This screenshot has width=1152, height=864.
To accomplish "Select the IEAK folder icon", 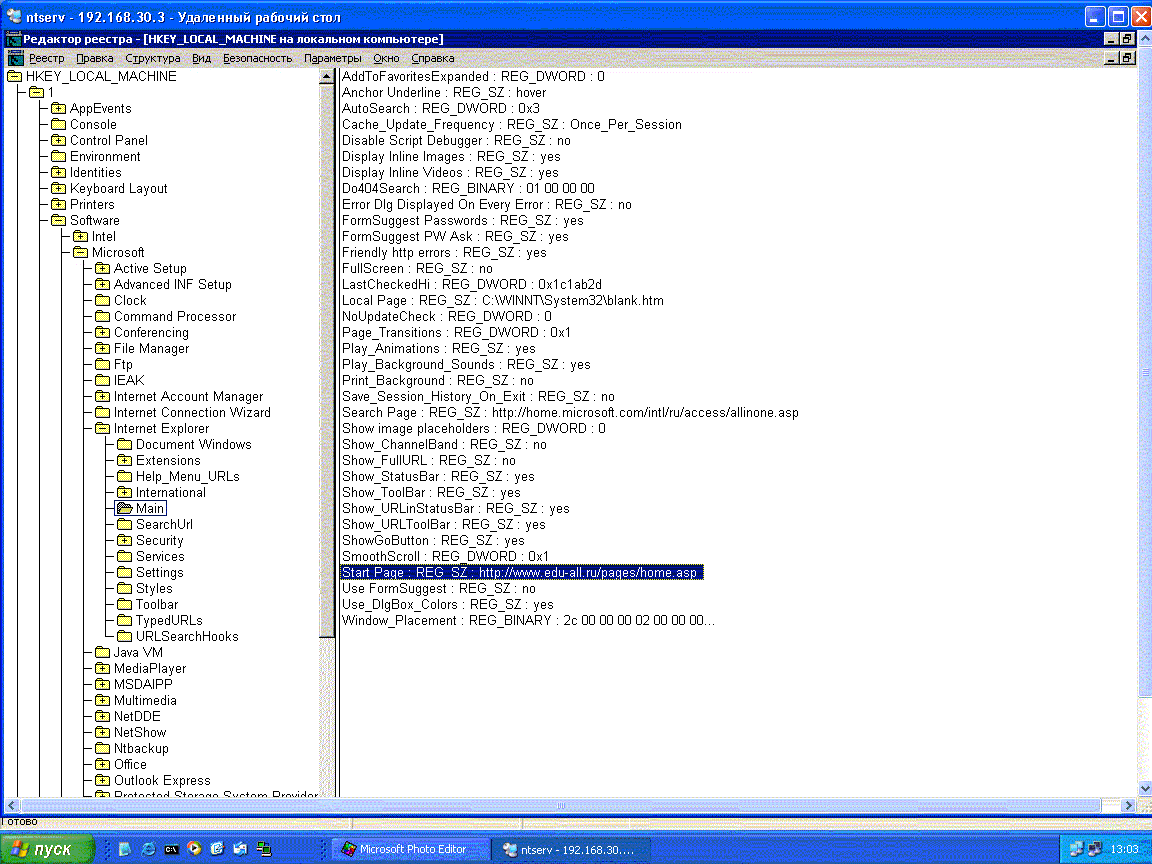I will (x=102, y=381).
